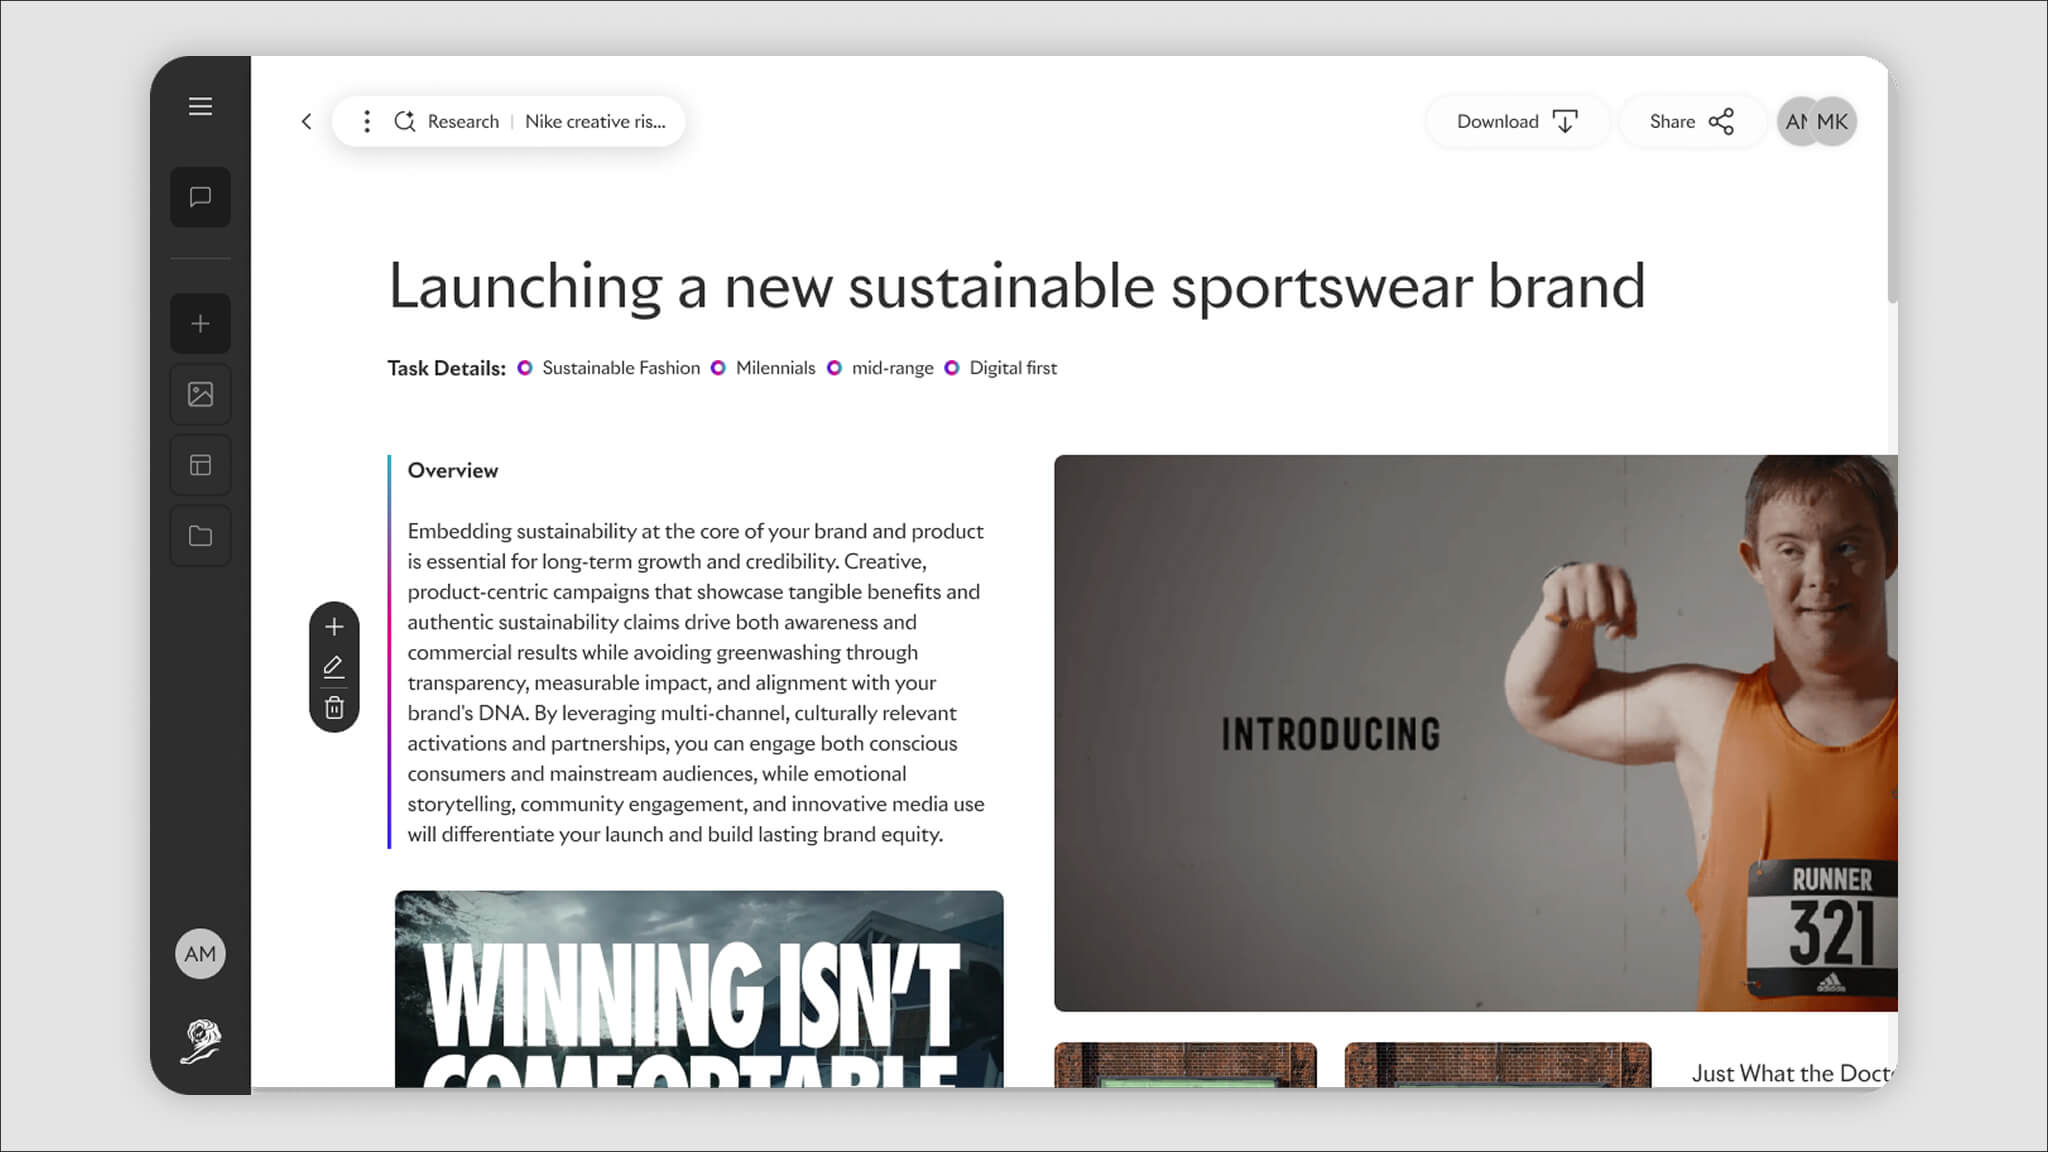Open the image gallery sidebar icon

click(x=200, y=394)
